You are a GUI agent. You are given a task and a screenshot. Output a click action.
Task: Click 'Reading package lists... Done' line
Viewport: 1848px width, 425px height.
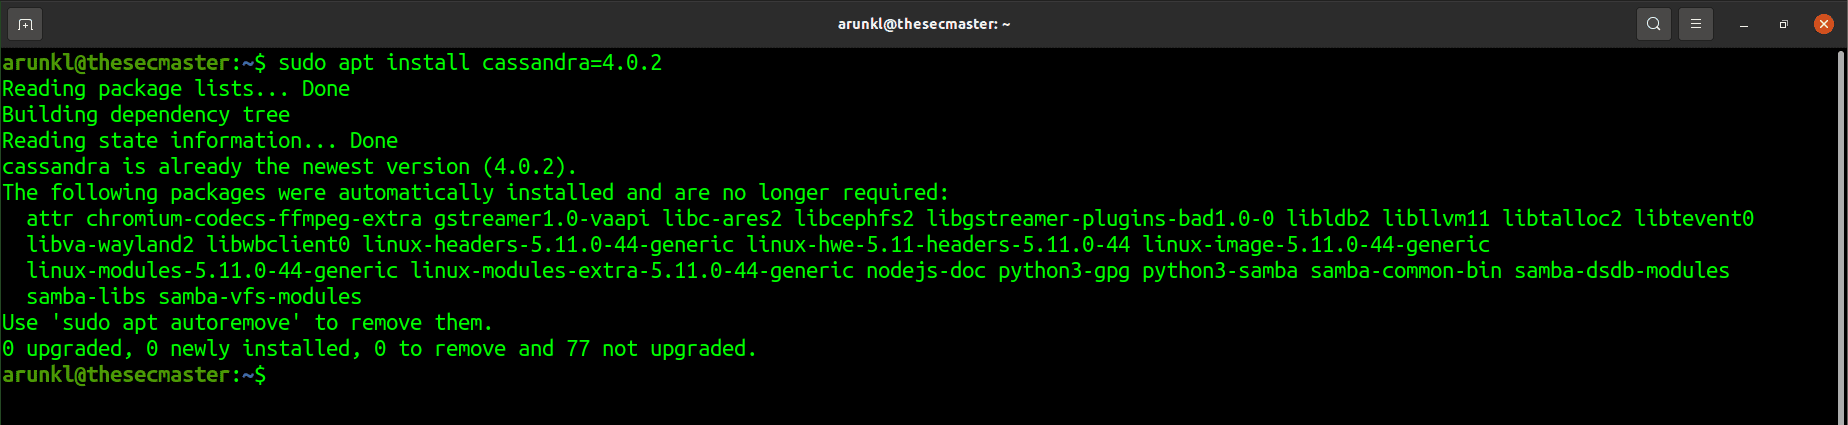(176, 89)
